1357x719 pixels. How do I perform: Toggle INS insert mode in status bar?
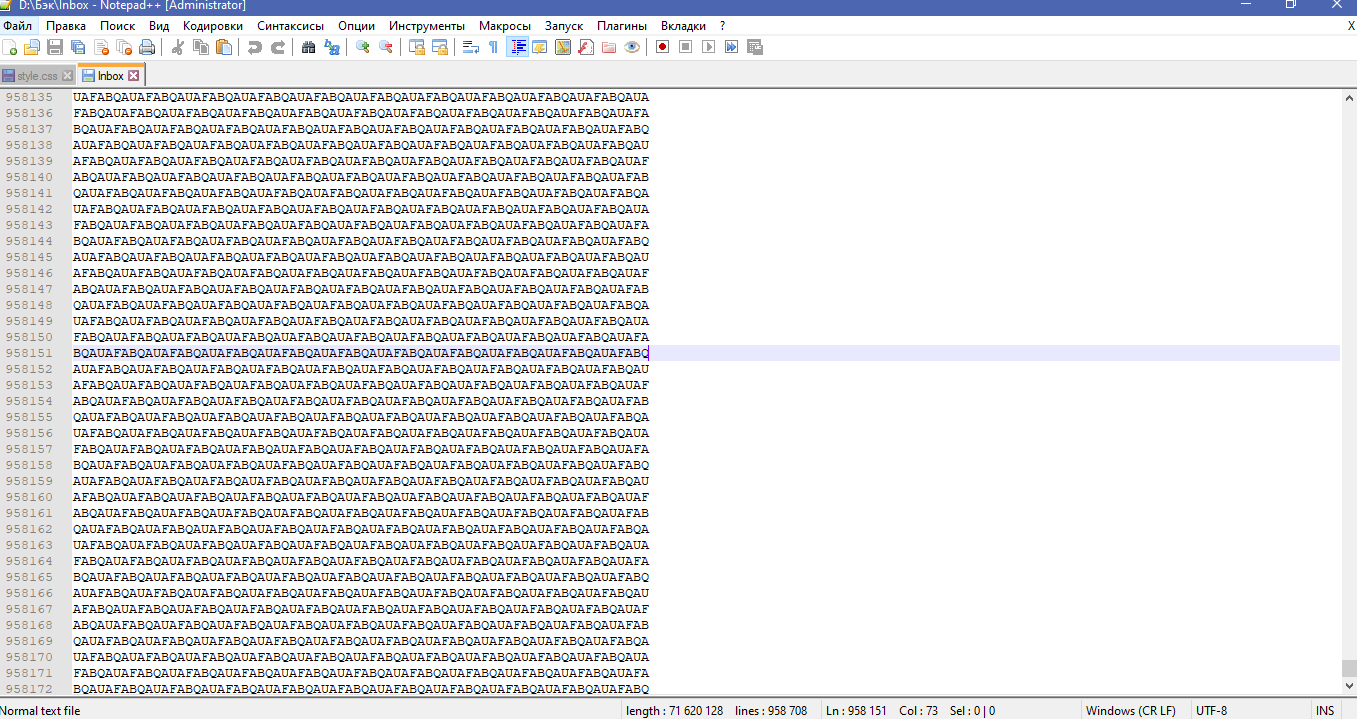coord(1324,711)
